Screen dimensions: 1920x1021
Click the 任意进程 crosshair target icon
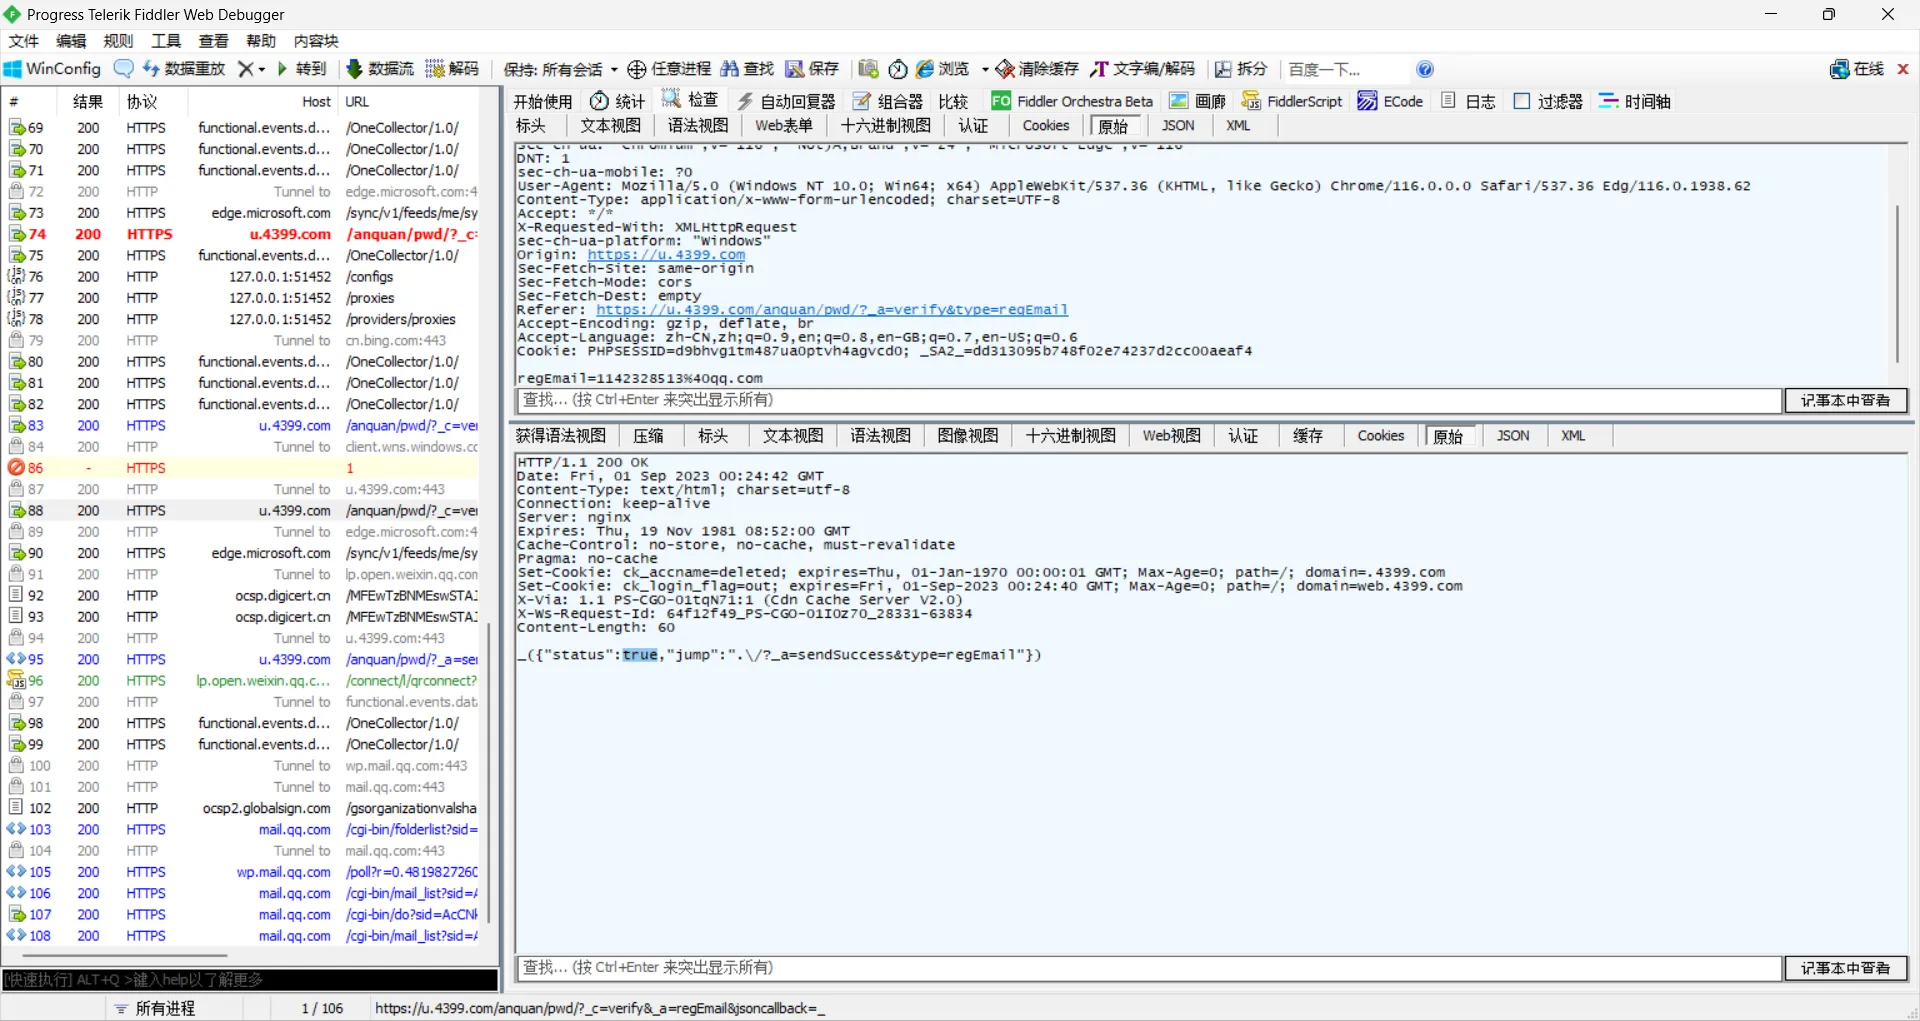click(636, 69)
